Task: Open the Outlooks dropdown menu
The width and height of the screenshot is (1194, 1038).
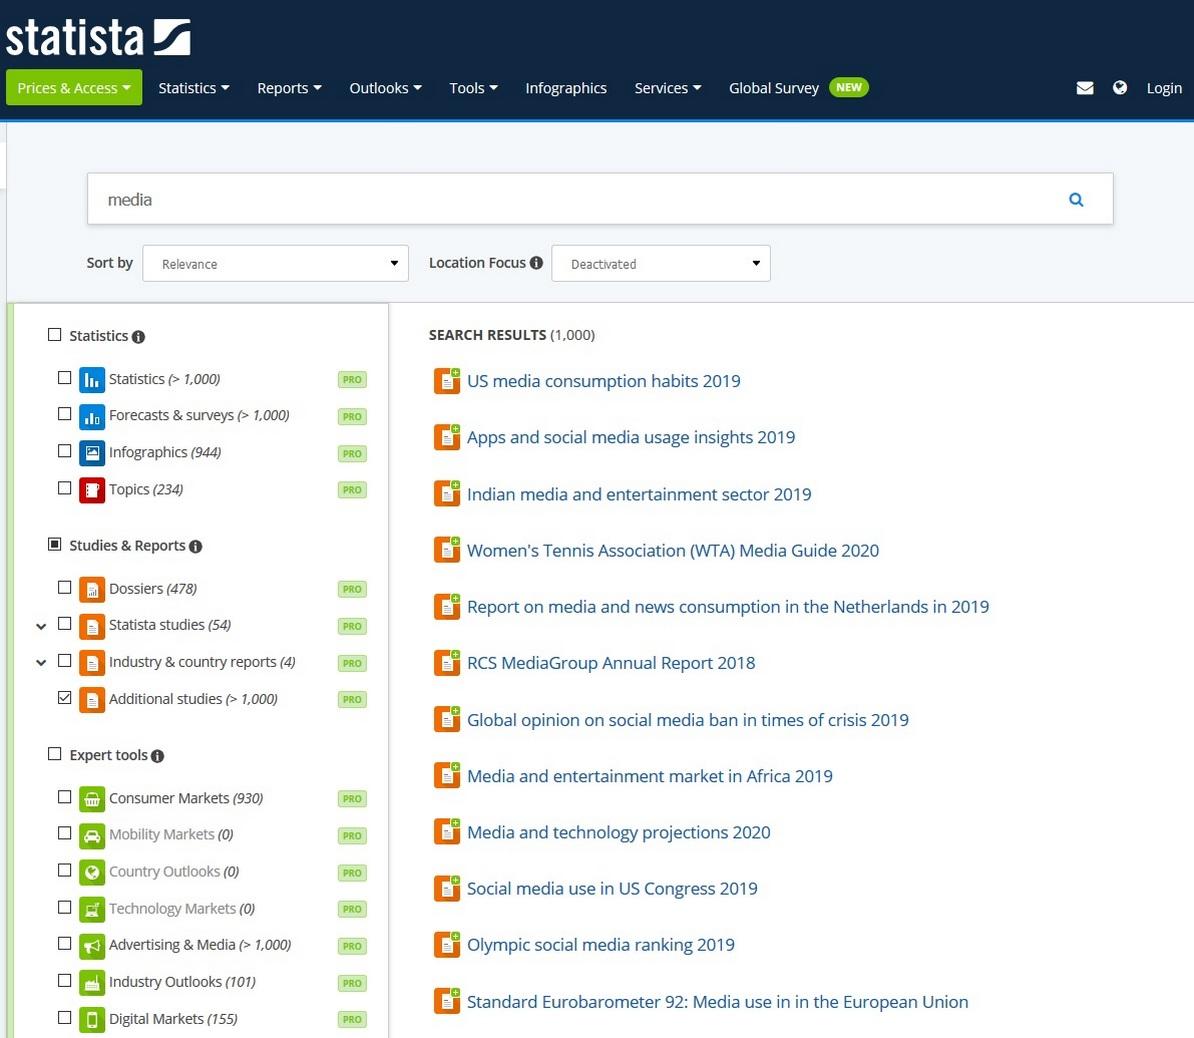Action: click(x=385, y=88)
